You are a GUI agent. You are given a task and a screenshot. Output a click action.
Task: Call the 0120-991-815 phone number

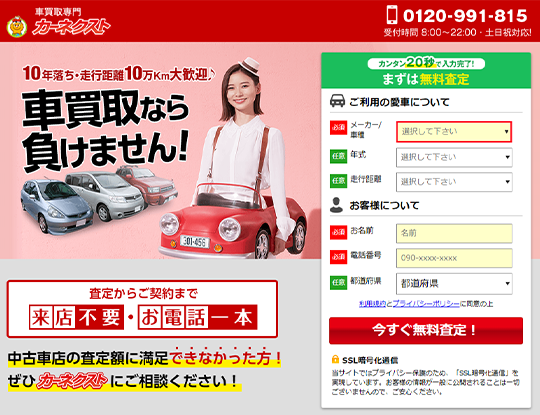coord(465,16)
